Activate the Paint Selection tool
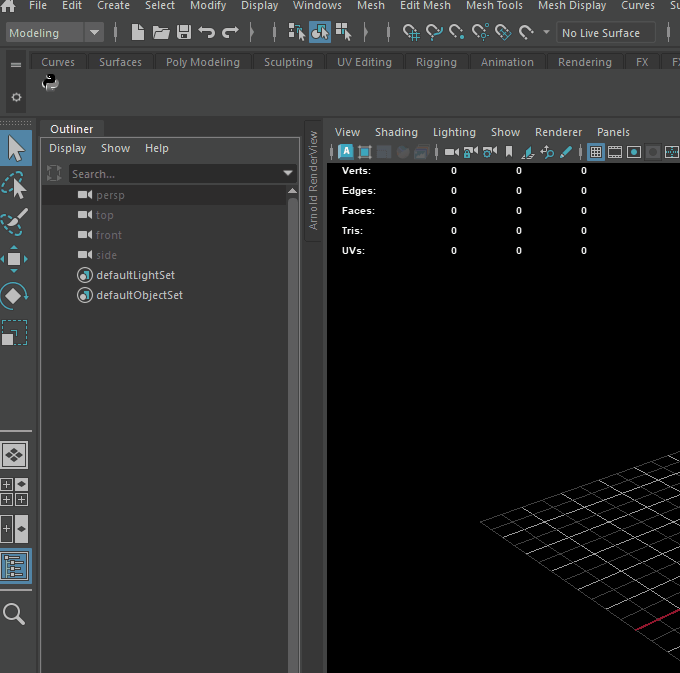The width and height of the screenshot is (680, 673). point(15,222)
